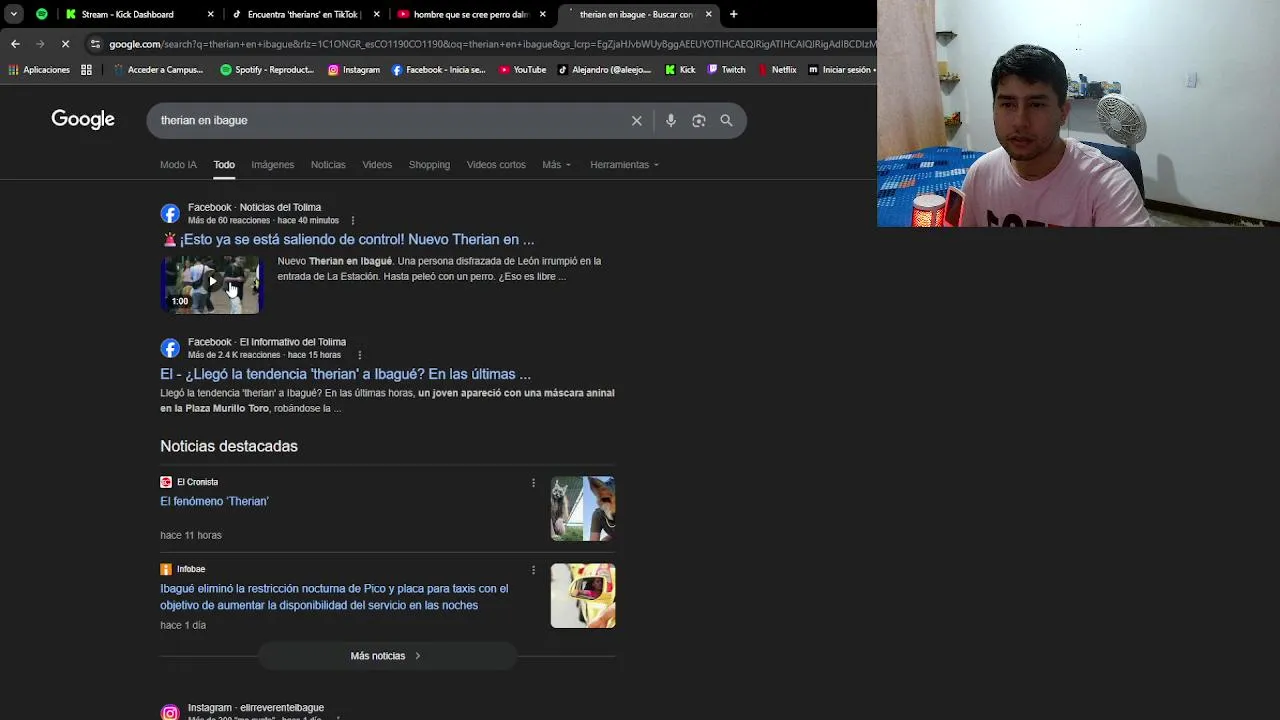Switch to Shopping results
1280x720 pixels.
click(429, 165)
